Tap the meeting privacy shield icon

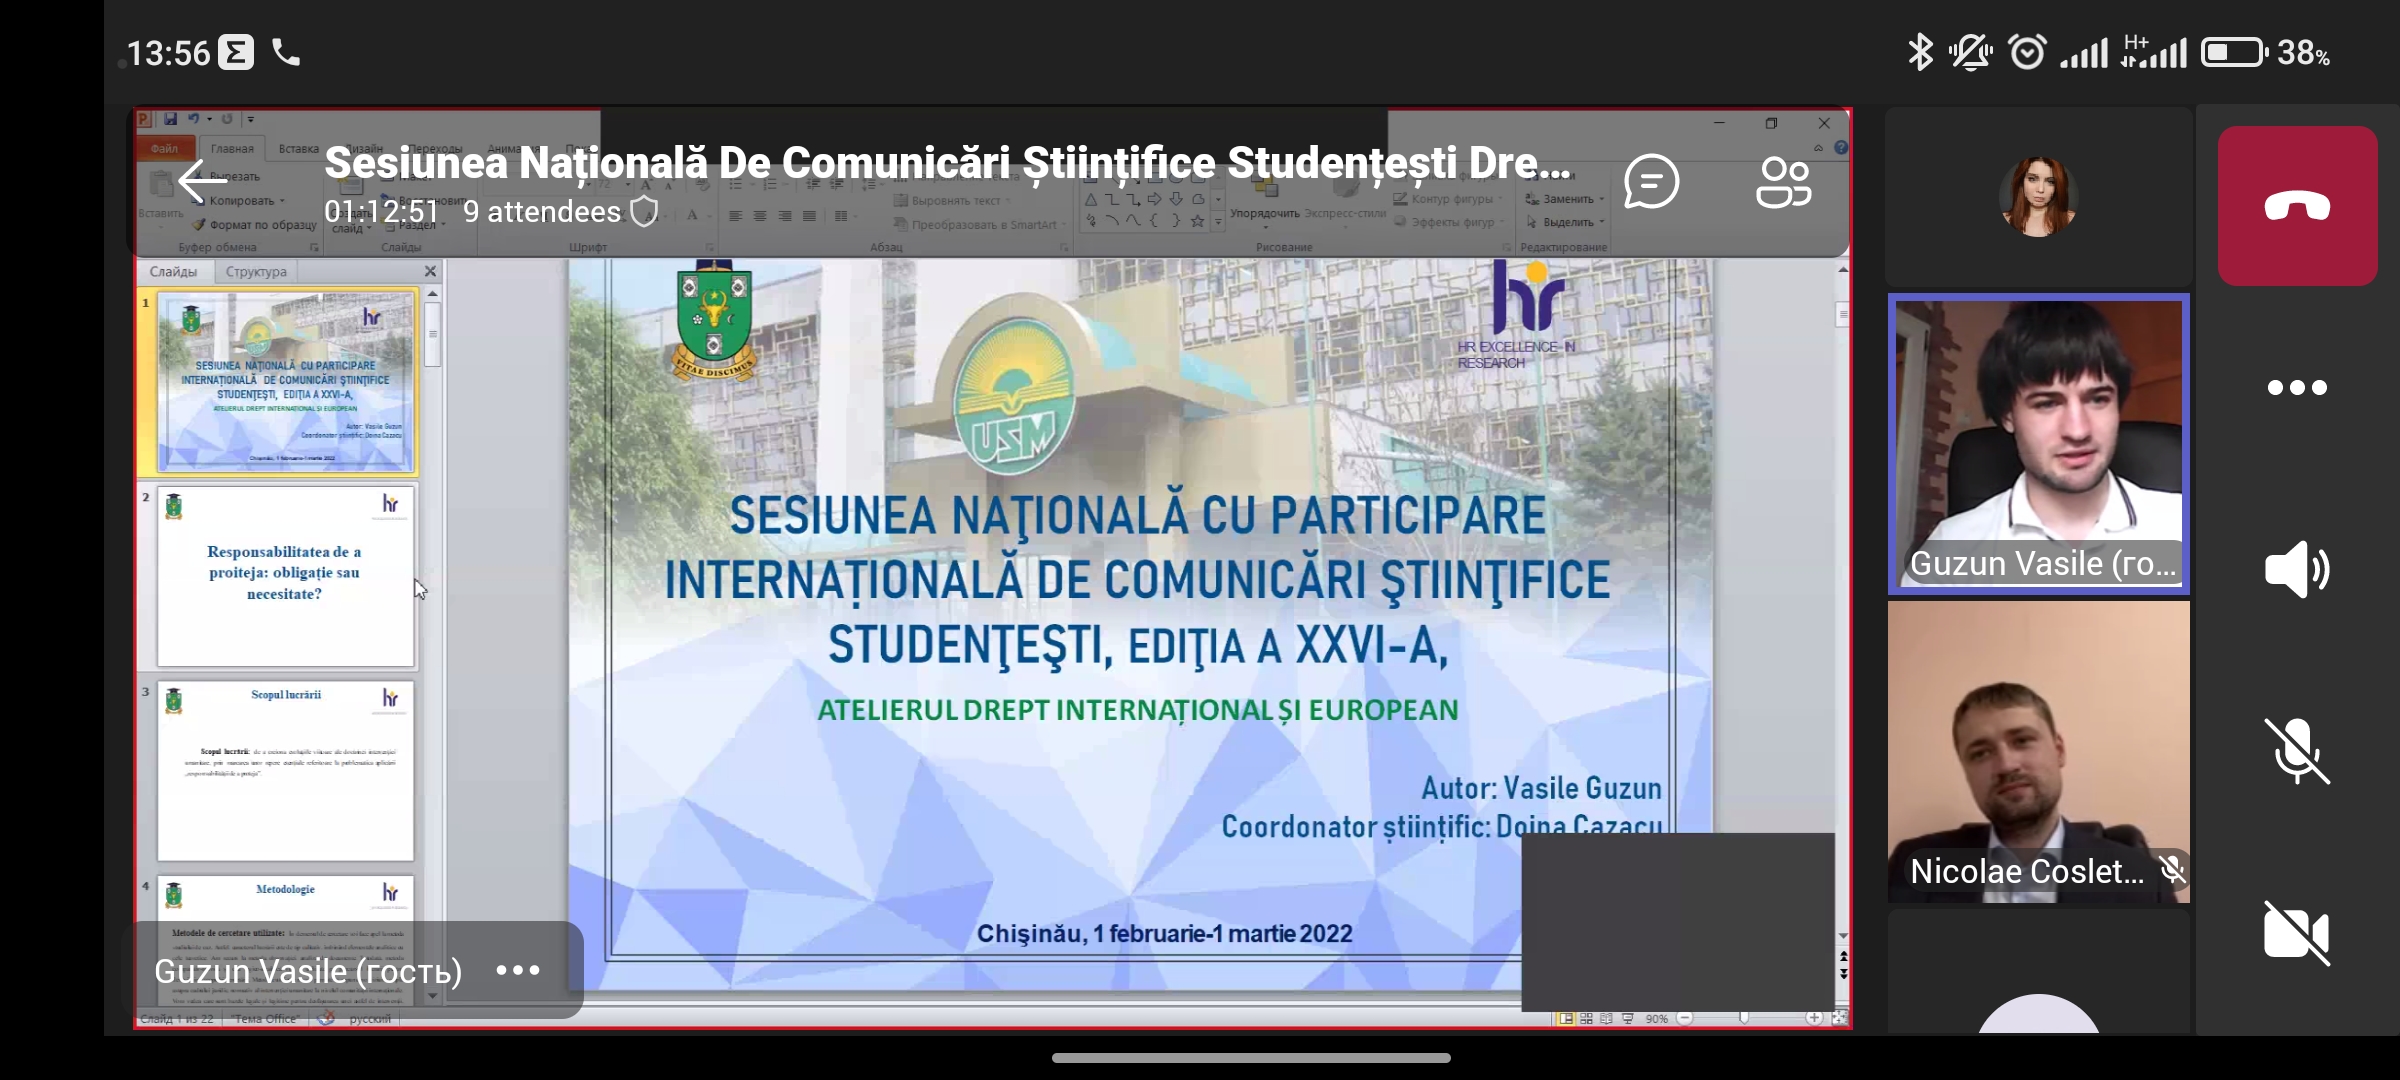(645, 212)
